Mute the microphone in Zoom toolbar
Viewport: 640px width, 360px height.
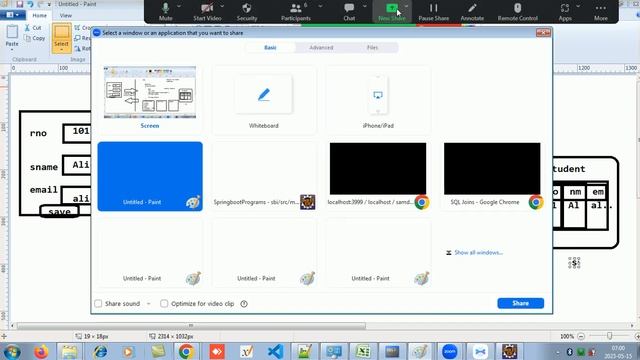click(x=165, y=11)
